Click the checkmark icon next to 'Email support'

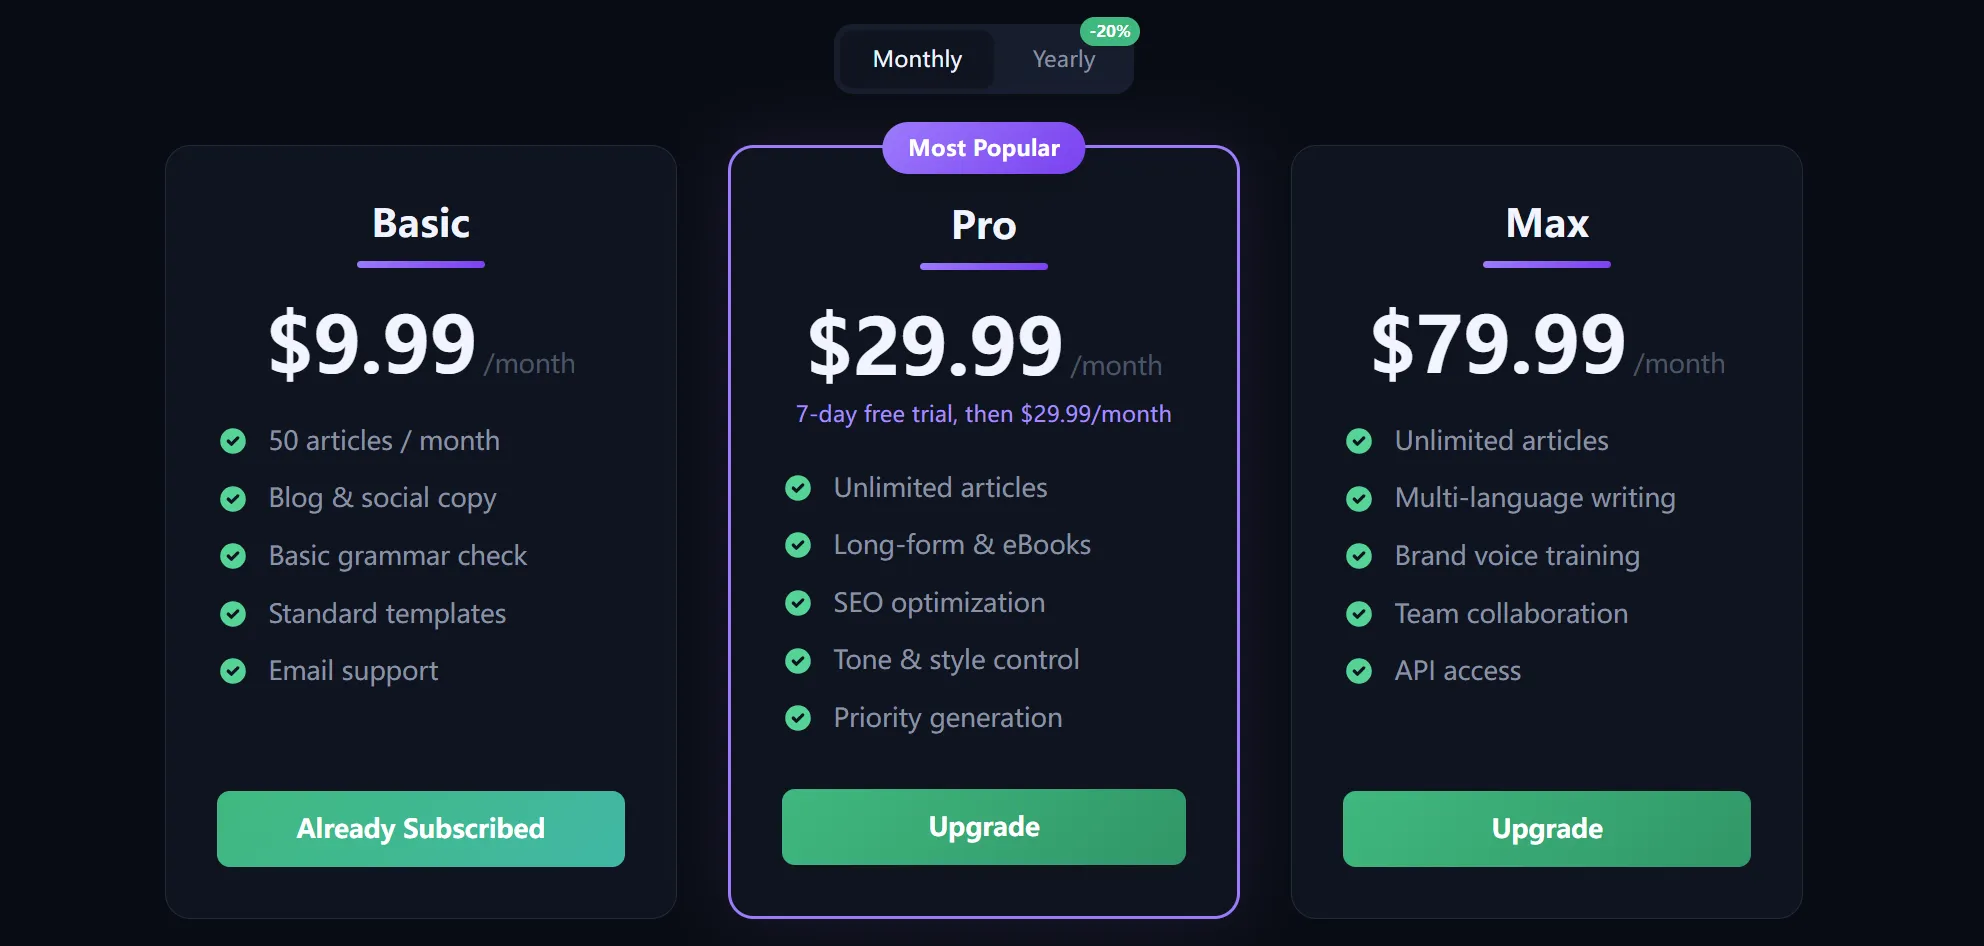pos(233,671)
